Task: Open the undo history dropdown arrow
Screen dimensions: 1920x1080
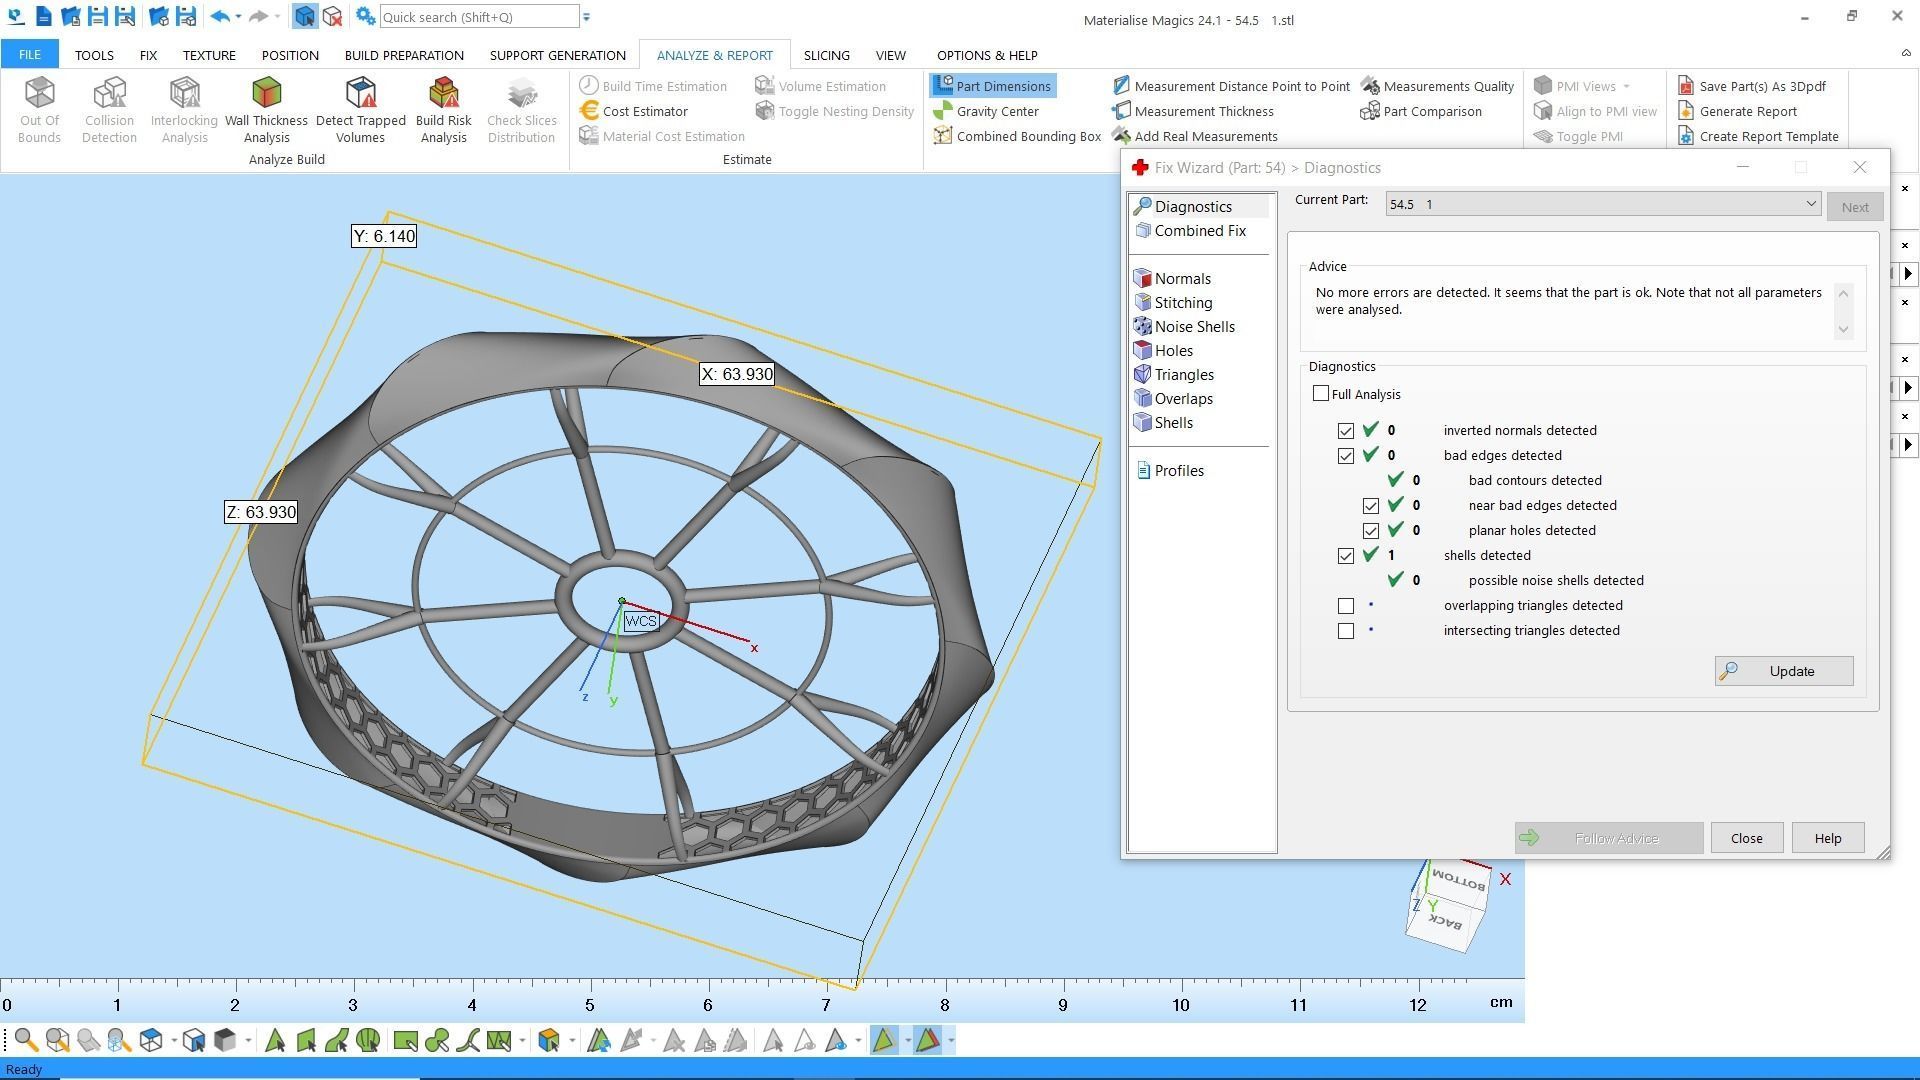Action: [x=238, y=17]
